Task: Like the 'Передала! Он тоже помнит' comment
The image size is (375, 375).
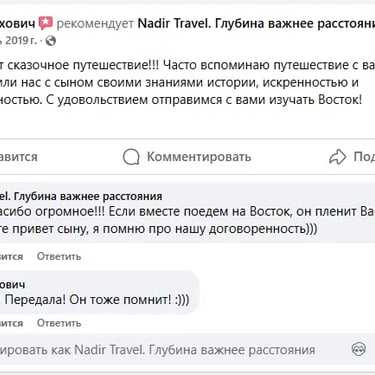Action: coord(11,323)
